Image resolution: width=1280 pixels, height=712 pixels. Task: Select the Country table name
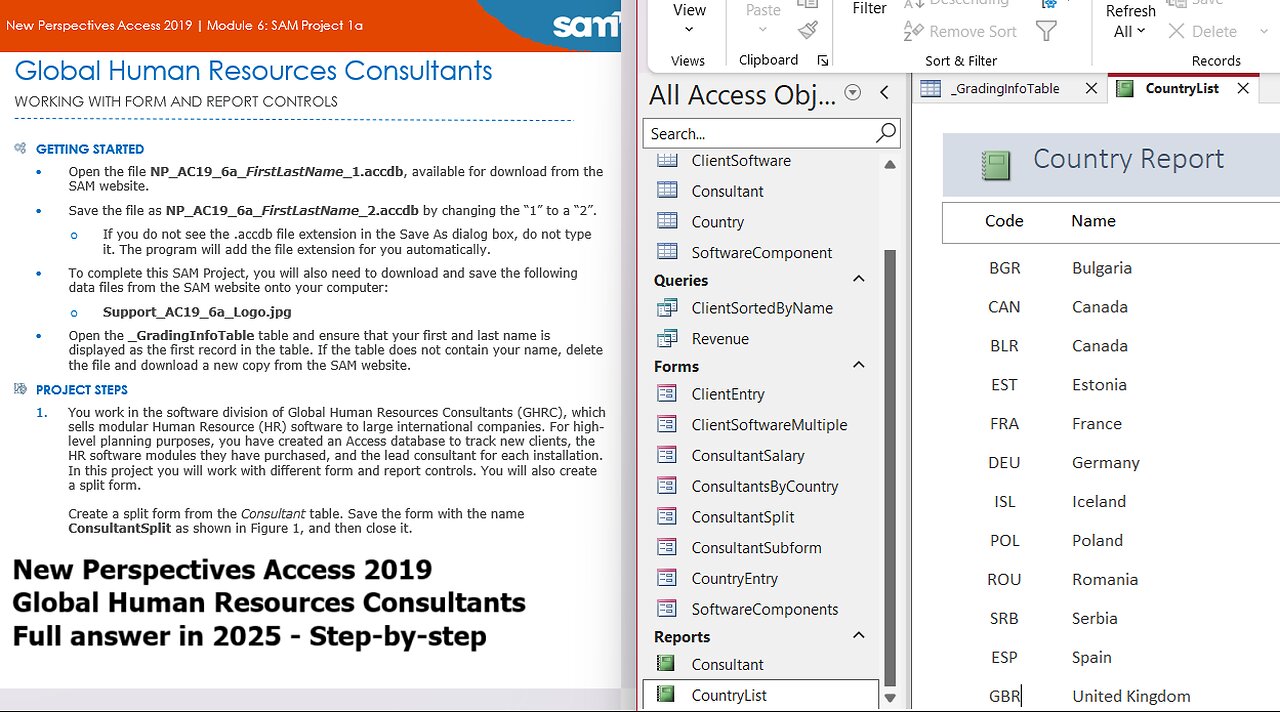coord(717,222)
